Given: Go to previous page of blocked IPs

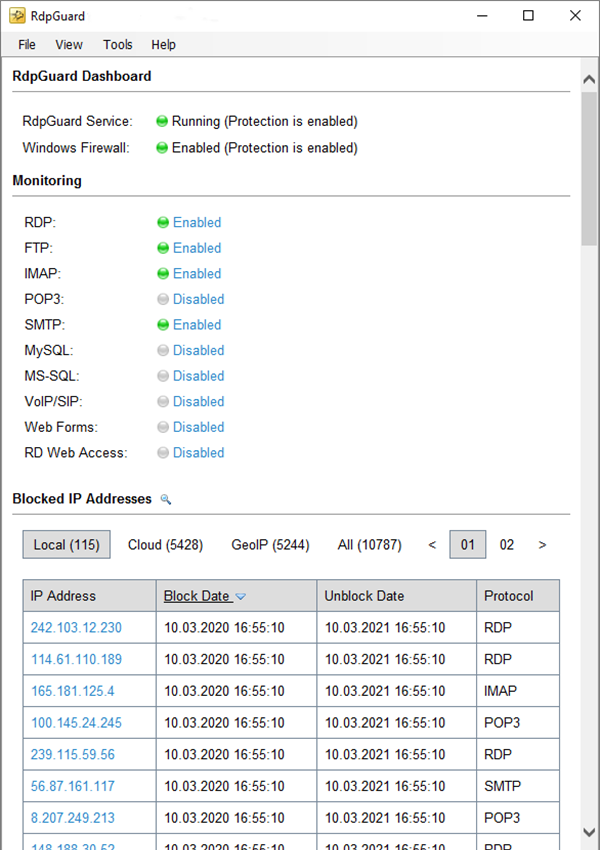Looking at the screenshot, I should click(x=432, y=545).
